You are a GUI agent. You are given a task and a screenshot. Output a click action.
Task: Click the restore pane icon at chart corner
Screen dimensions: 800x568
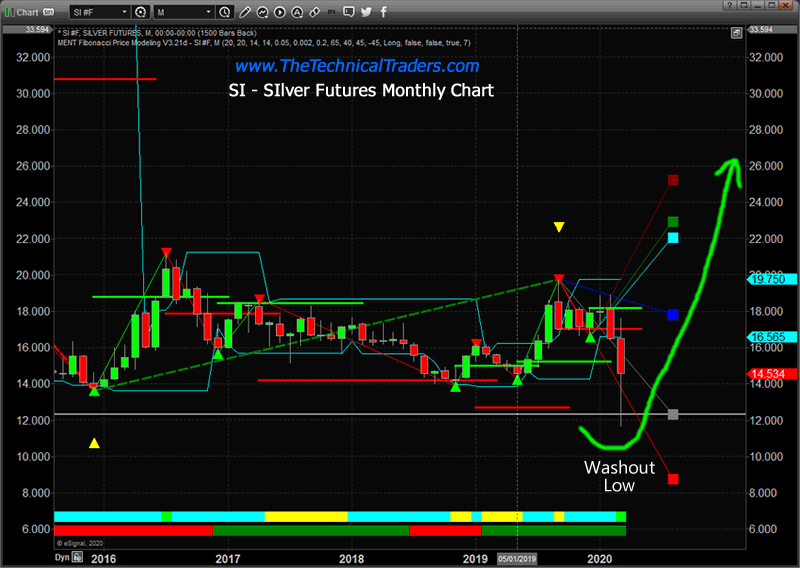click(736, 33)
